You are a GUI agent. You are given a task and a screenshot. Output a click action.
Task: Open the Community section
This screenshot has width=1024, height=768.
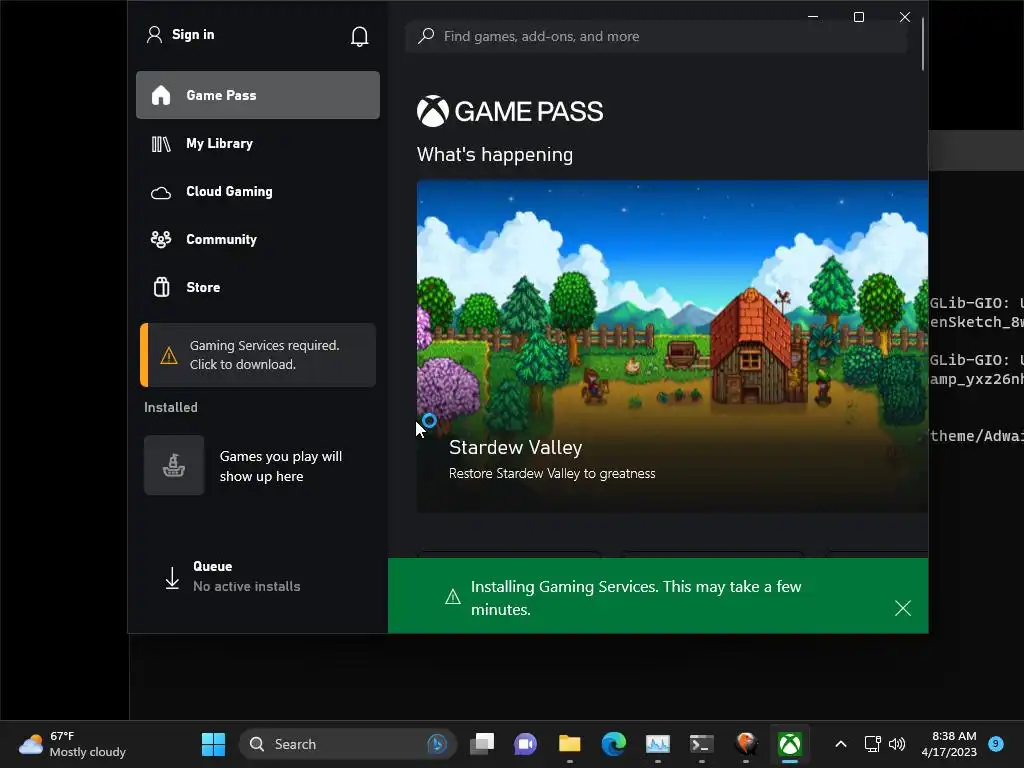[x=257, y=240]
